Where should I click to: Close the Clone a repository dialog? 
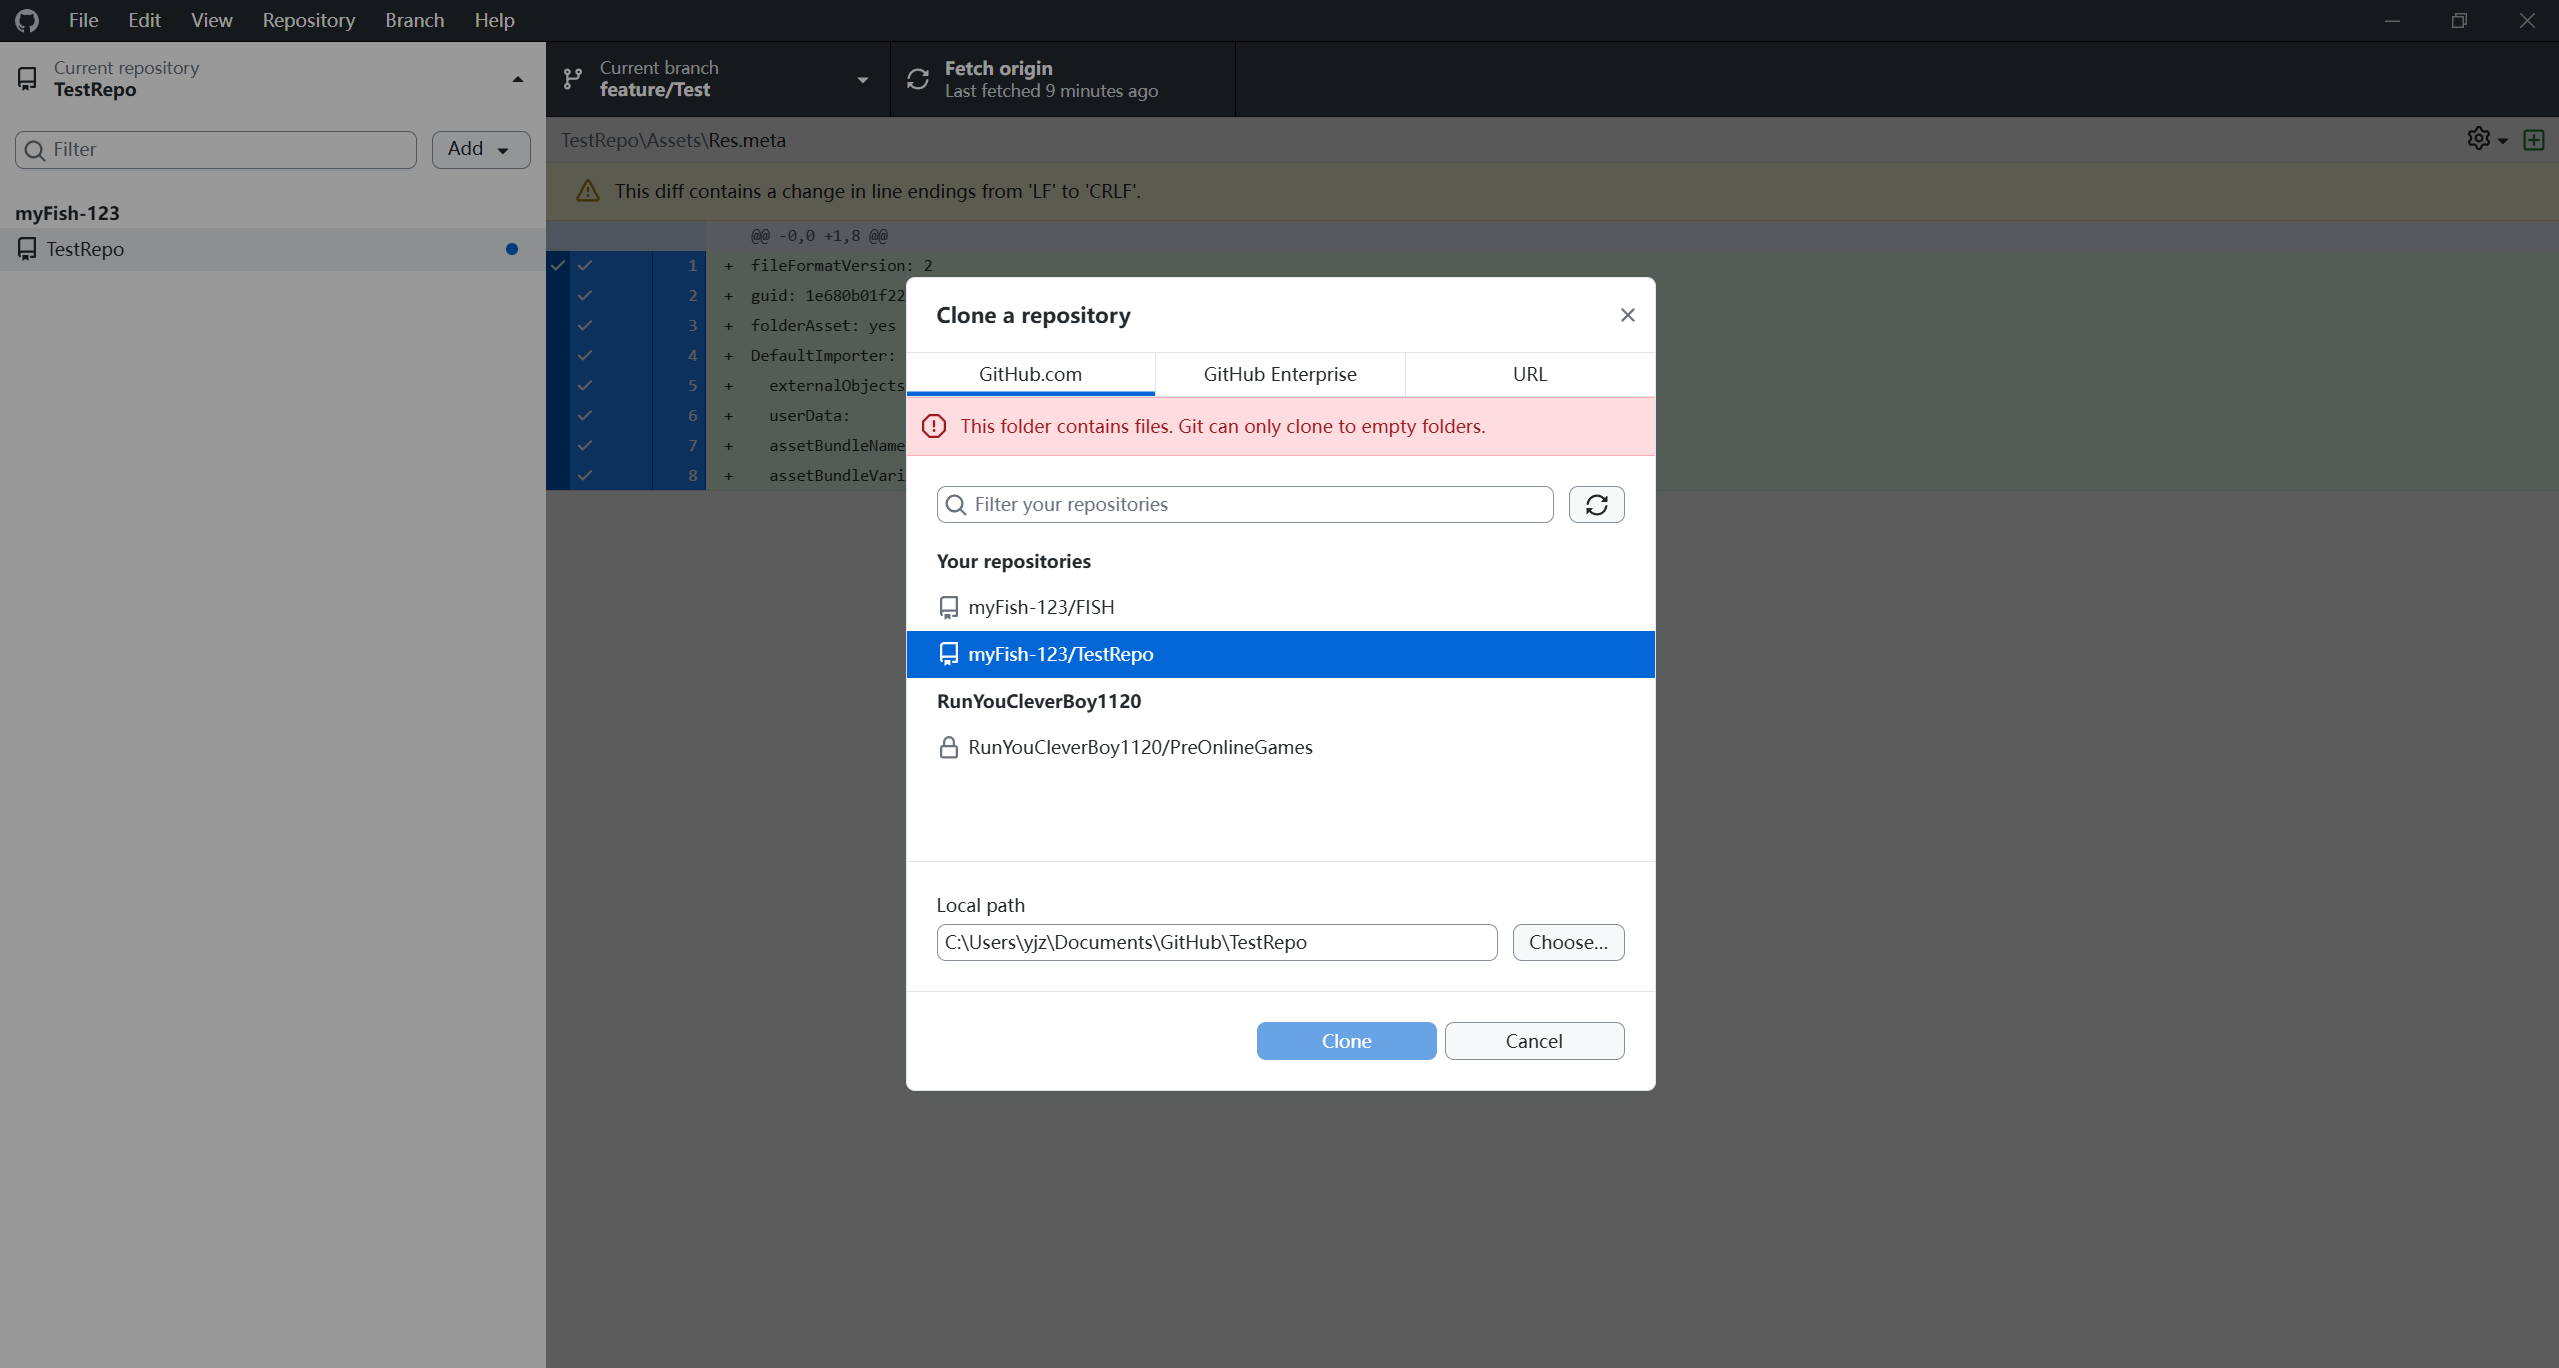coord(1627,315)
